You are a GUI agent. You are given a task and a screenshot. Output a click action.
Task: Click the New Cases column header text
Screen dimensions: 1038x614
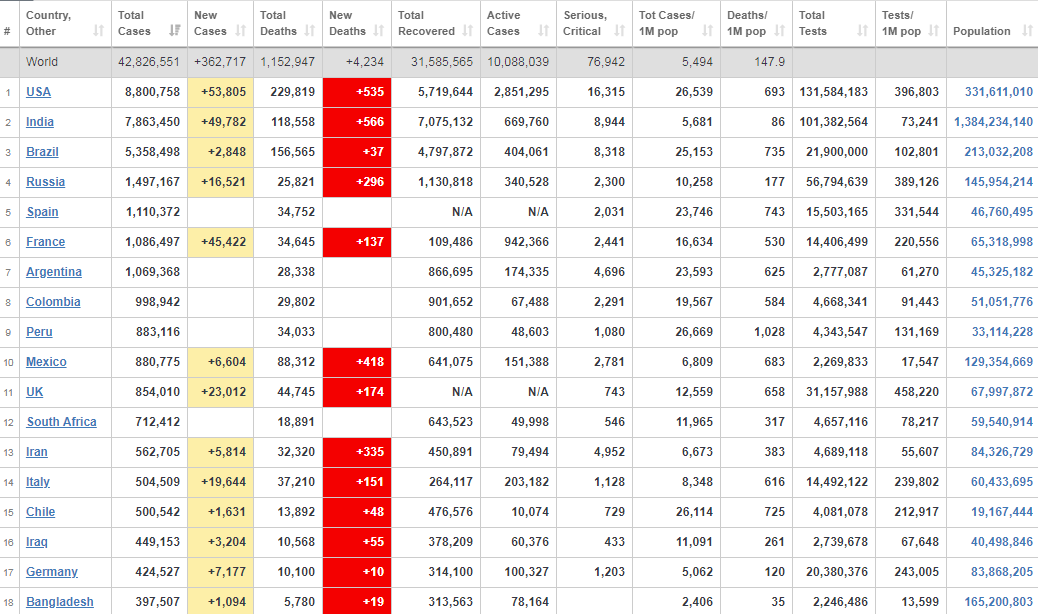pyautogui.click(x=211, y=23)
